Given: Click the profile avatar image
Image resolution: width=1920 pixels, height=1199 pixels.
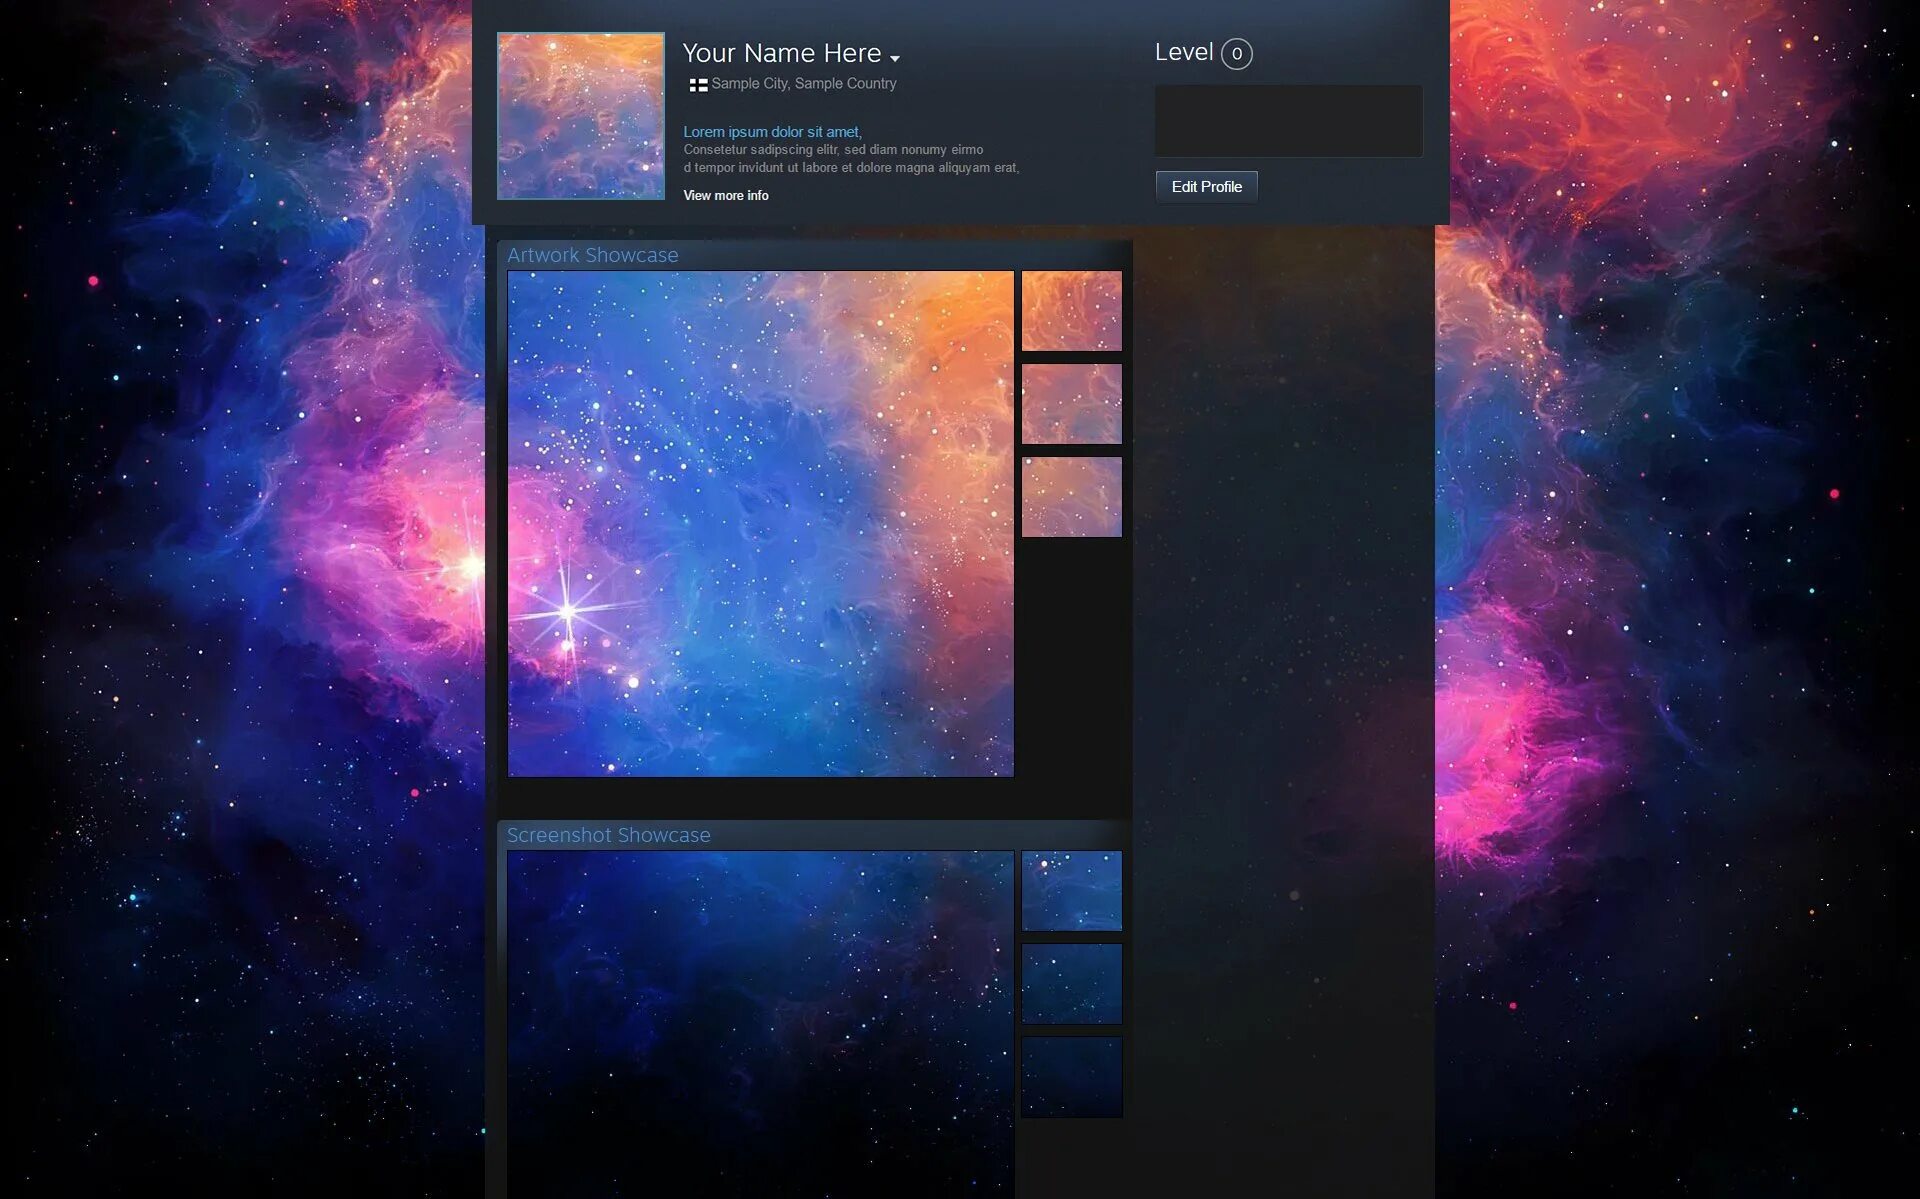Looking at the screenshot, I should coord(581,116).
